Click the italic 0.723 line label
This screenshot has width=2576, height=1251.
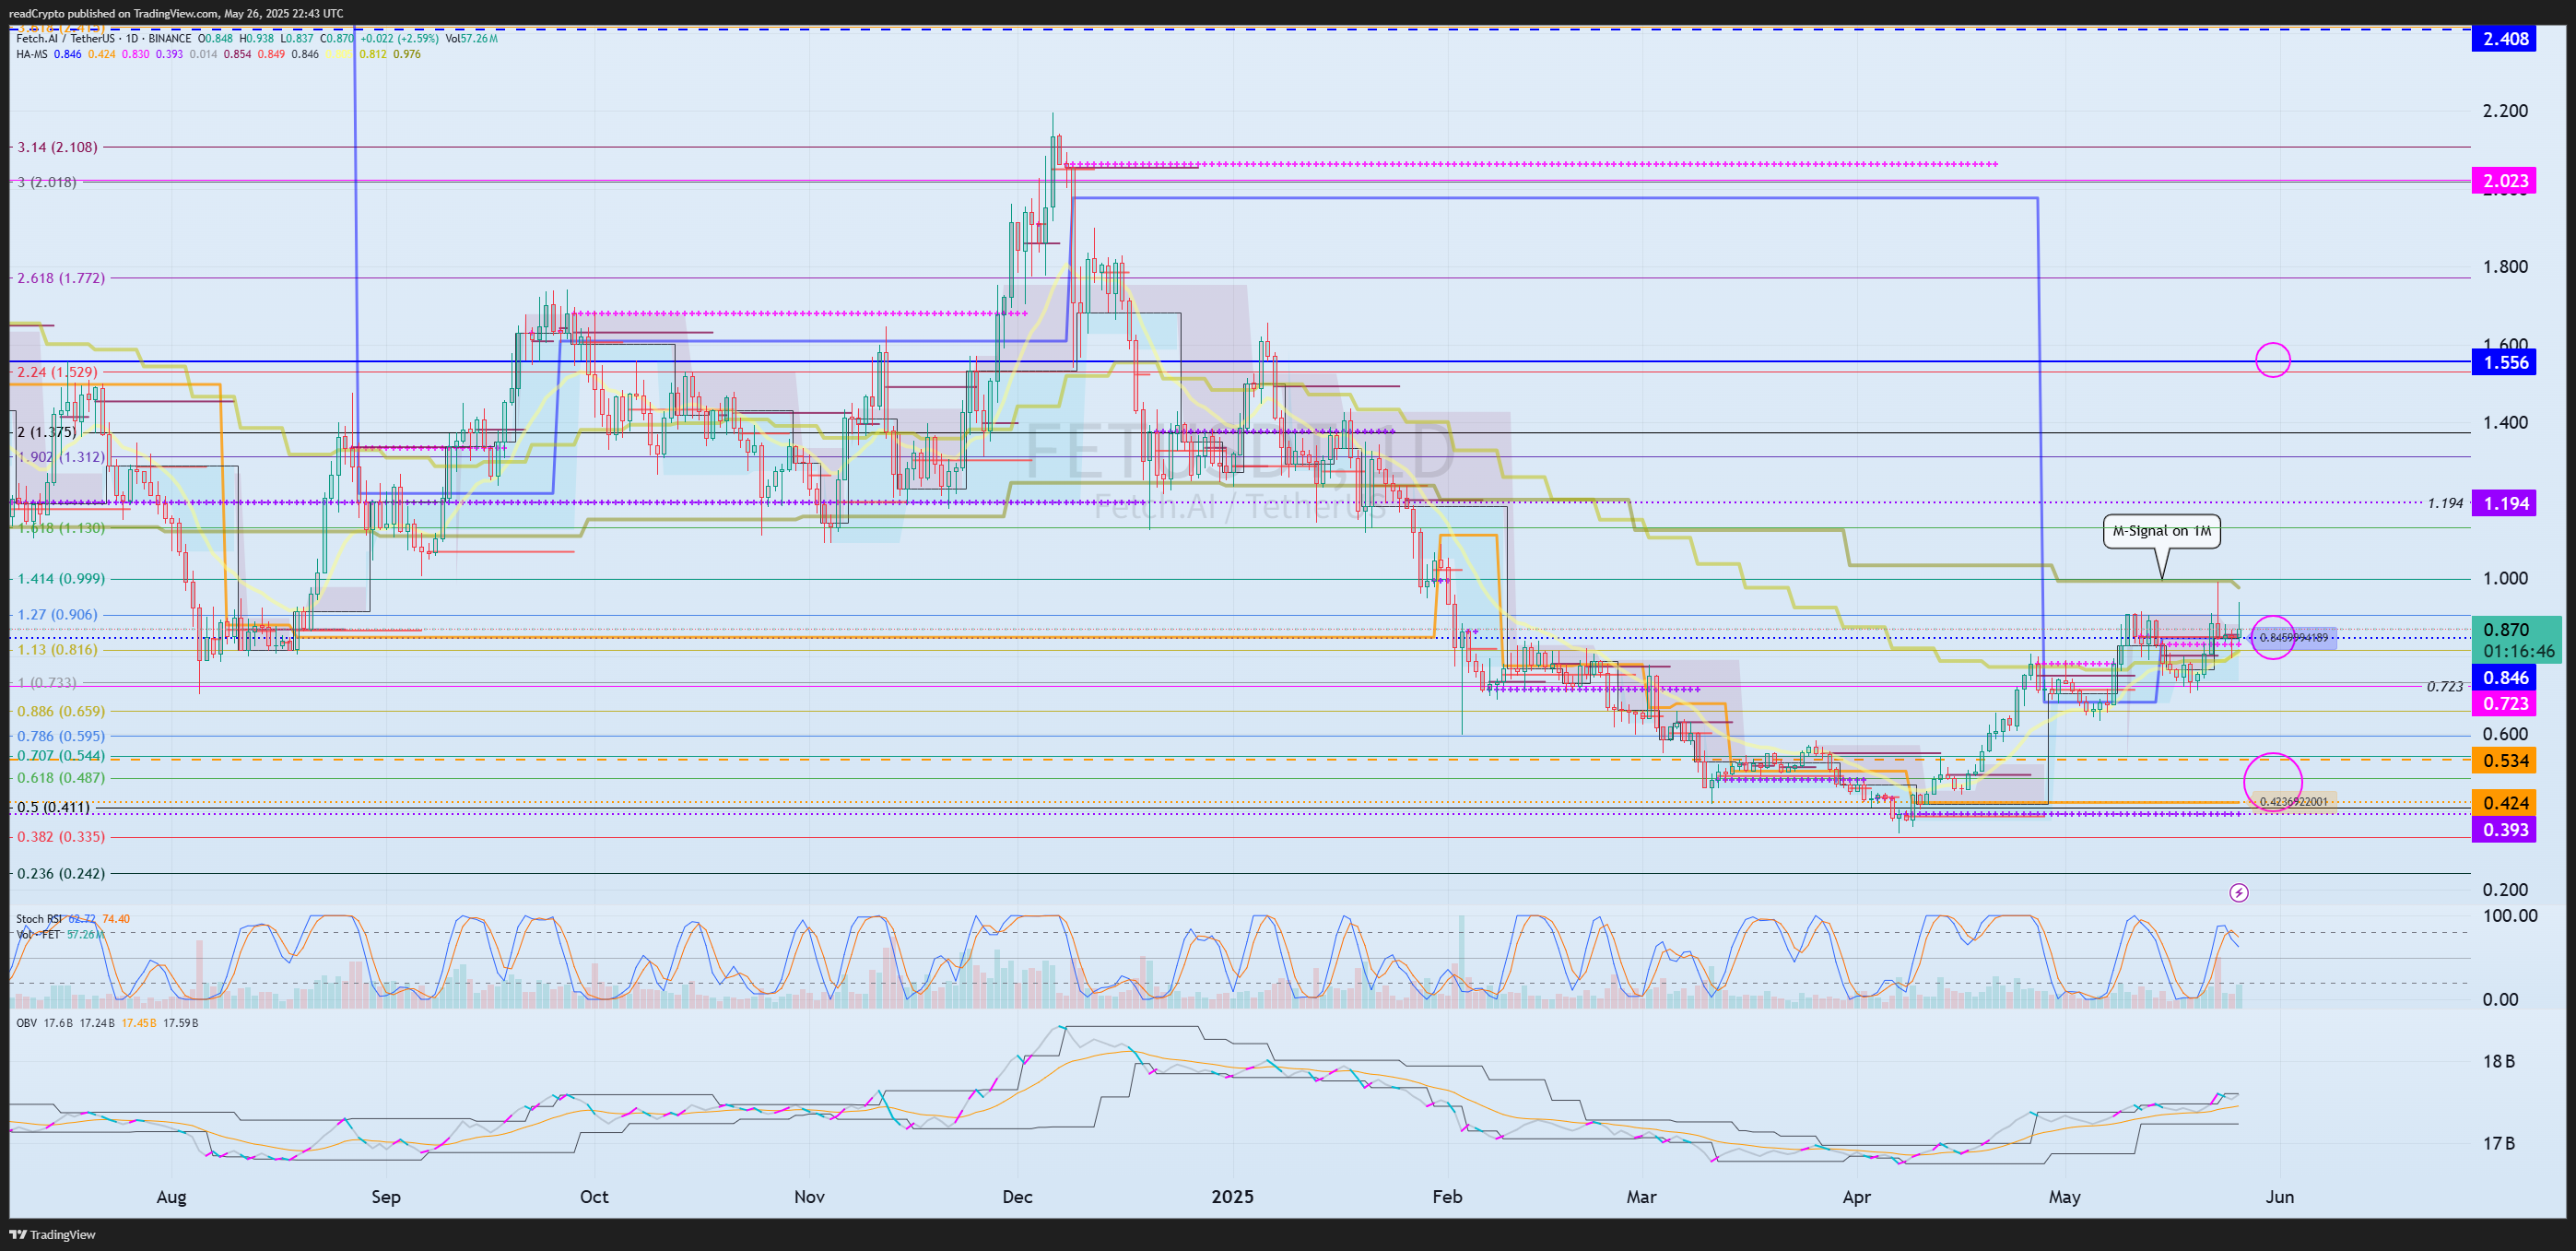pos(2445,687)
